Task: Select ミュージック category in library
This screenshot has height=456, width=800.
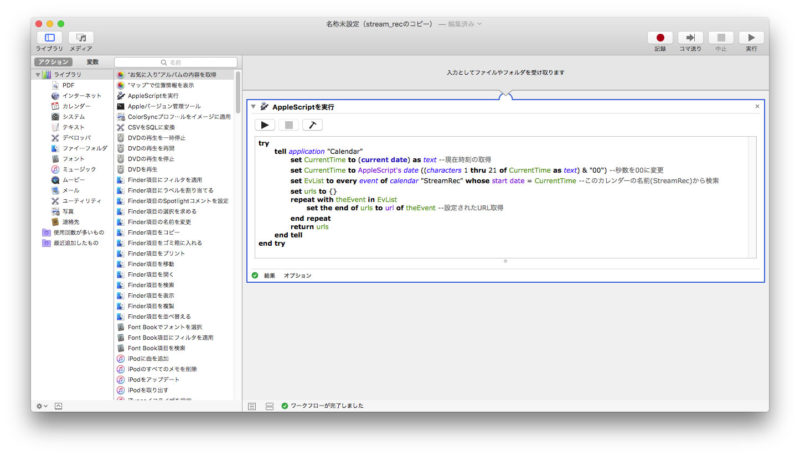Action: tap(73, 169)
